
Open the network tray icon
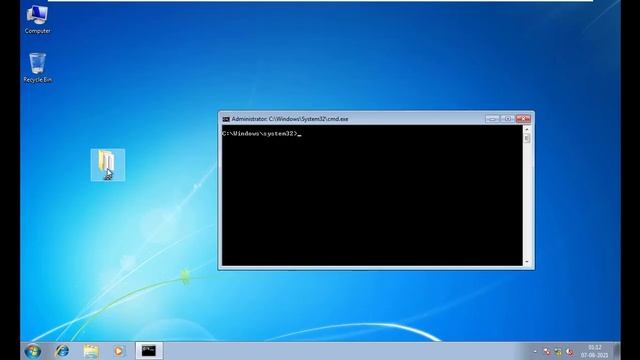click(x=558, y=351)
